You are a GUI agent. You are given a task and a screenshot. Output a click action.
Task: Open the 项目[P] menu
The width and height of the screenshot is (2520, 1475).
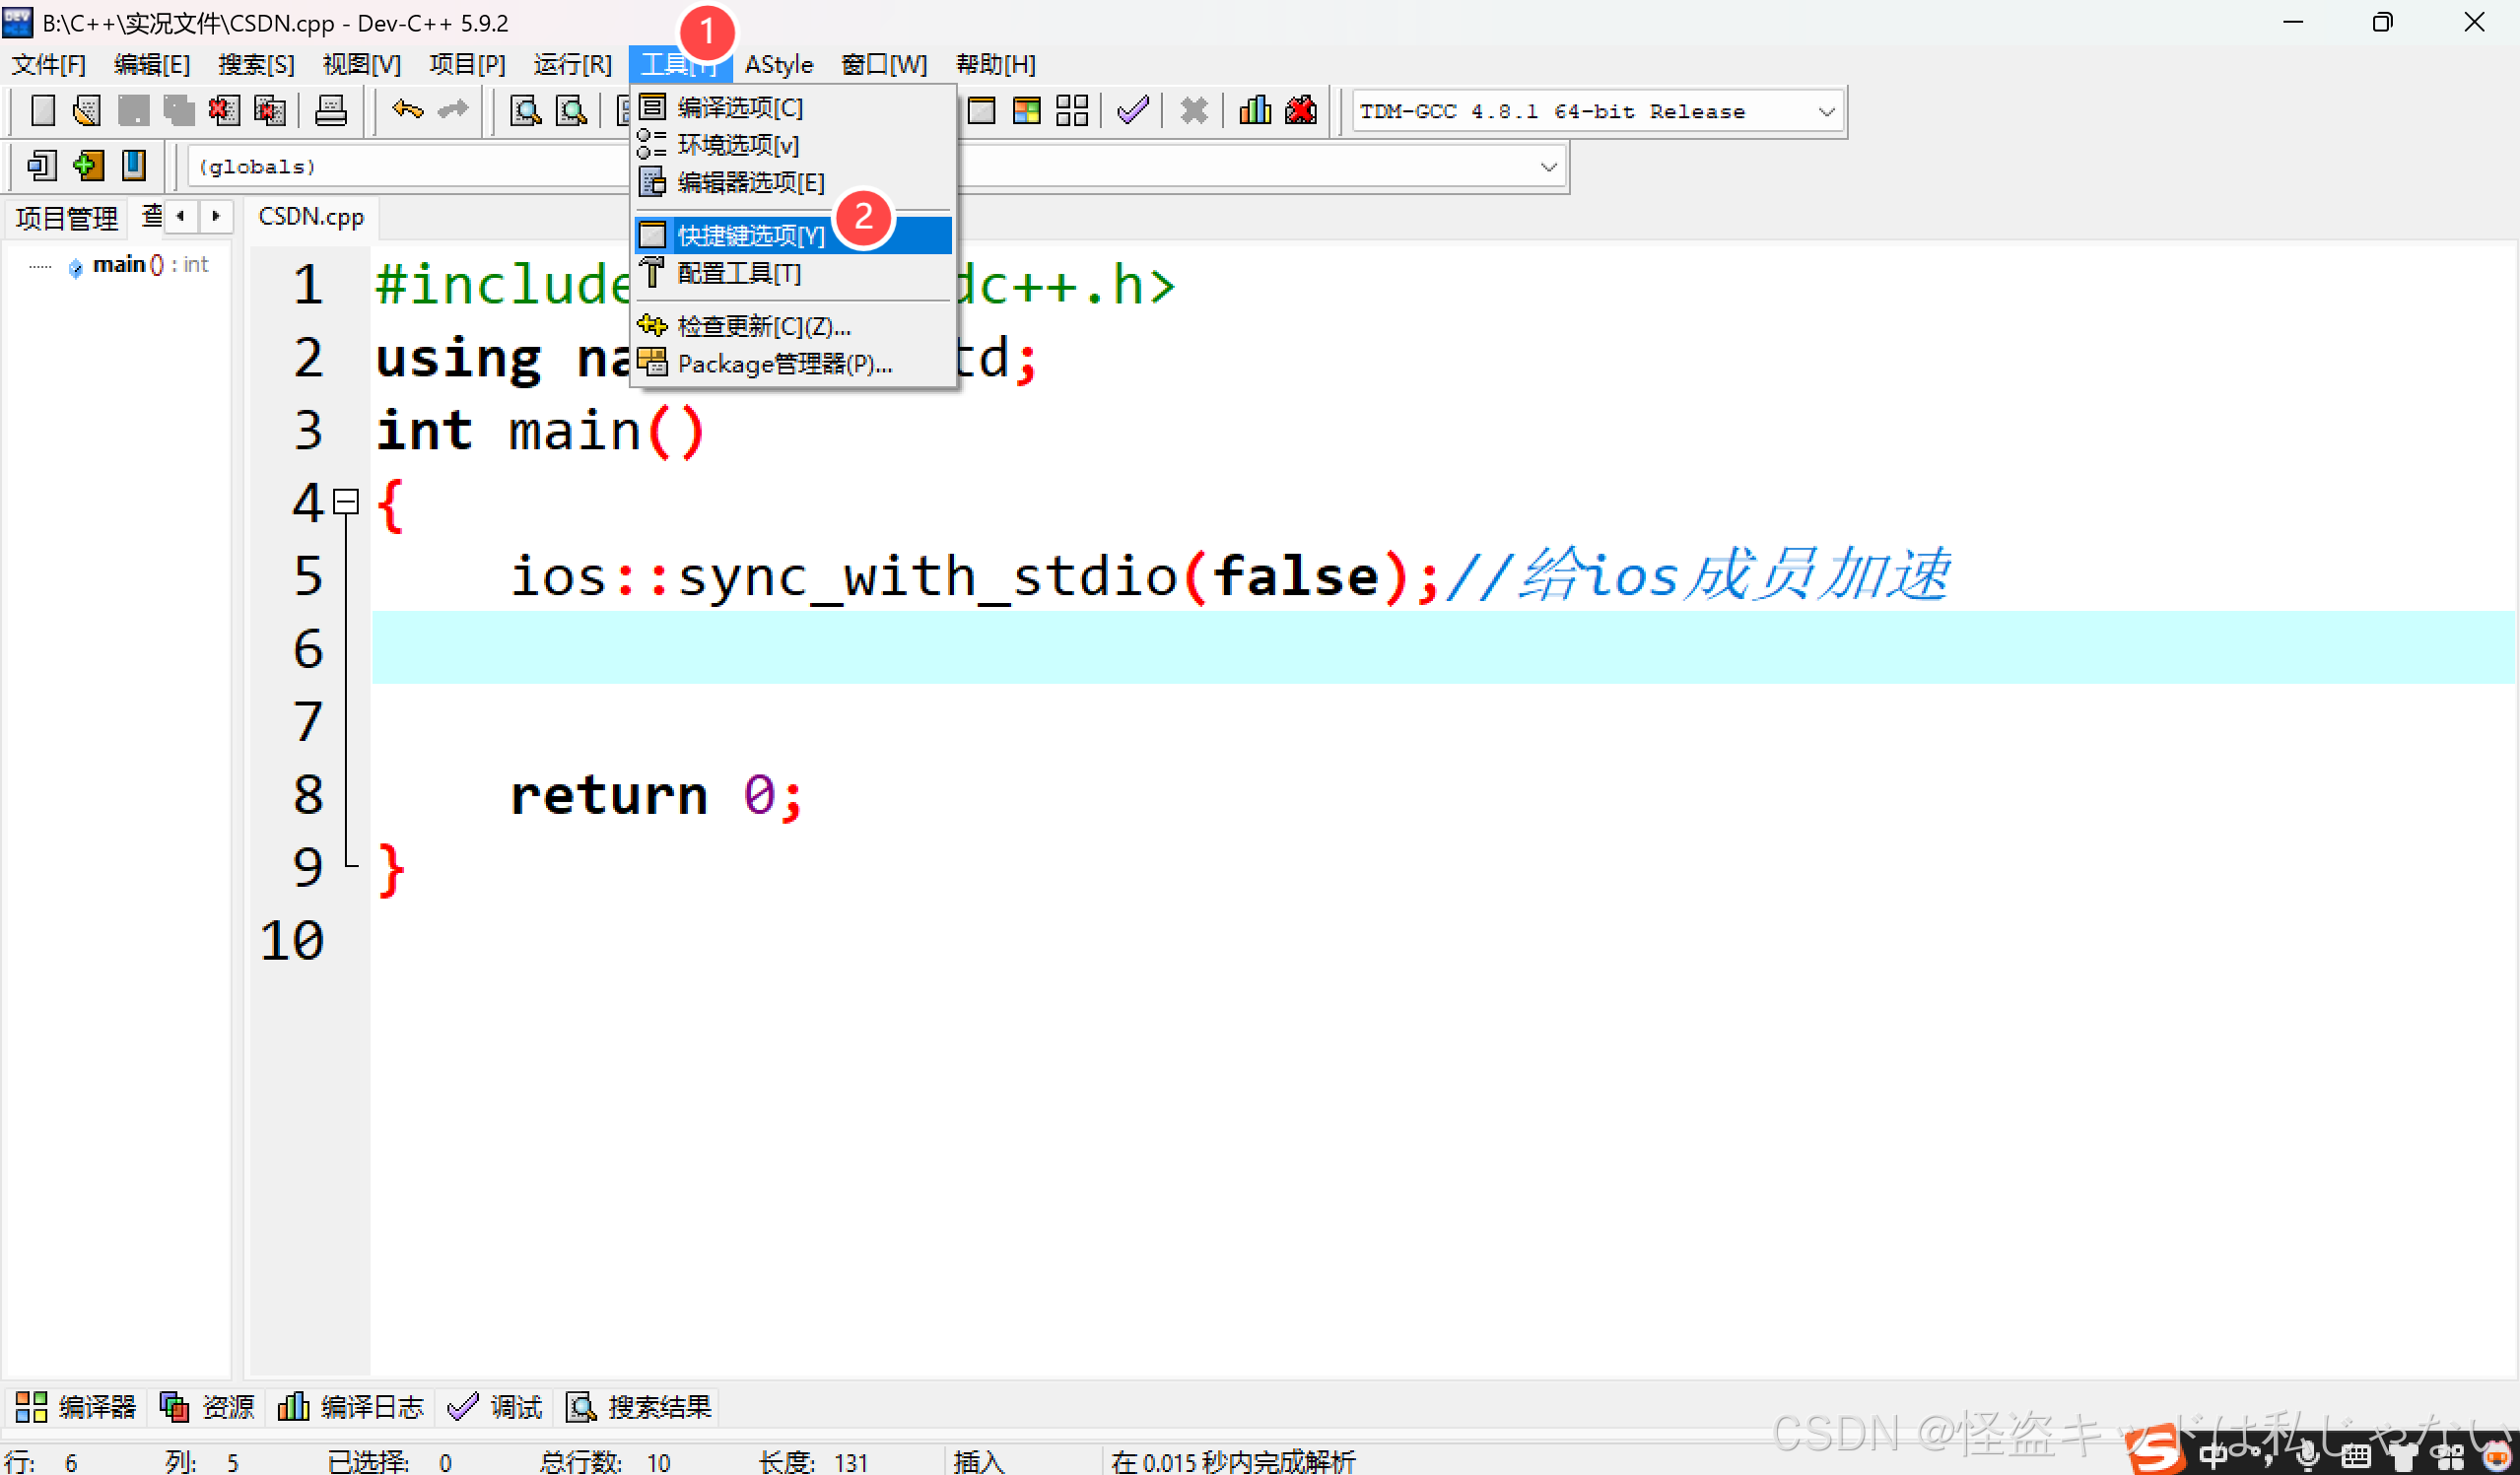click(467, 64)
